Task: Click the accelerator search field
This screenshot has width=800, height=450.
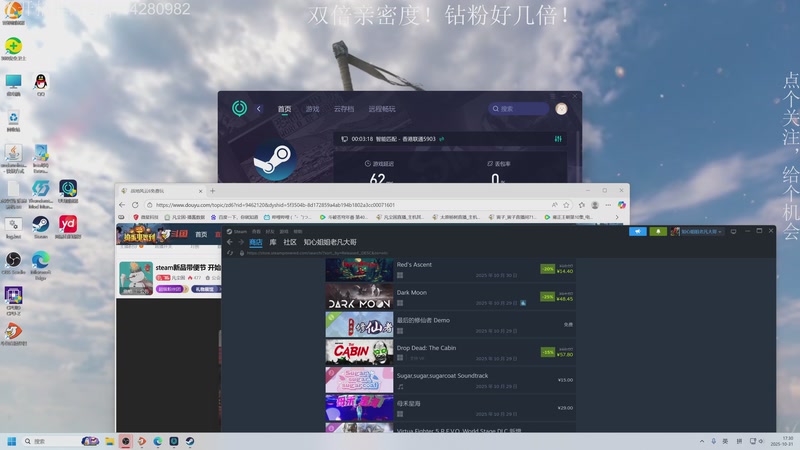Action: [x=518, y=109]
